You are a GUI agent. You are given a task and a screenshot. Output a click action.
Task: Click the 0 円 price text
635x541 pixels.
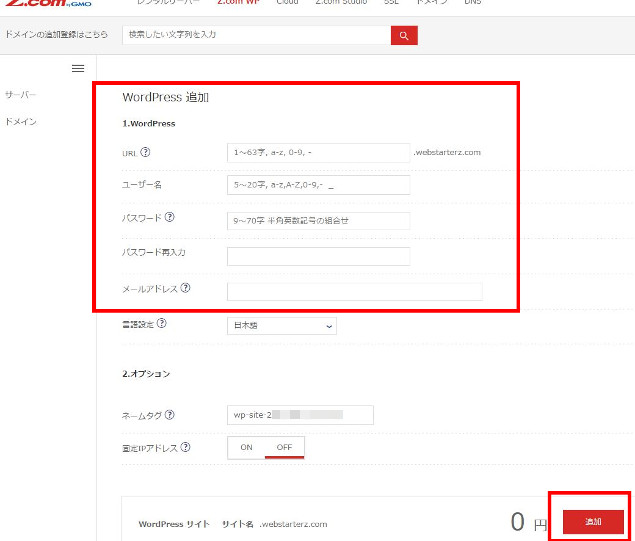(528, 522)
